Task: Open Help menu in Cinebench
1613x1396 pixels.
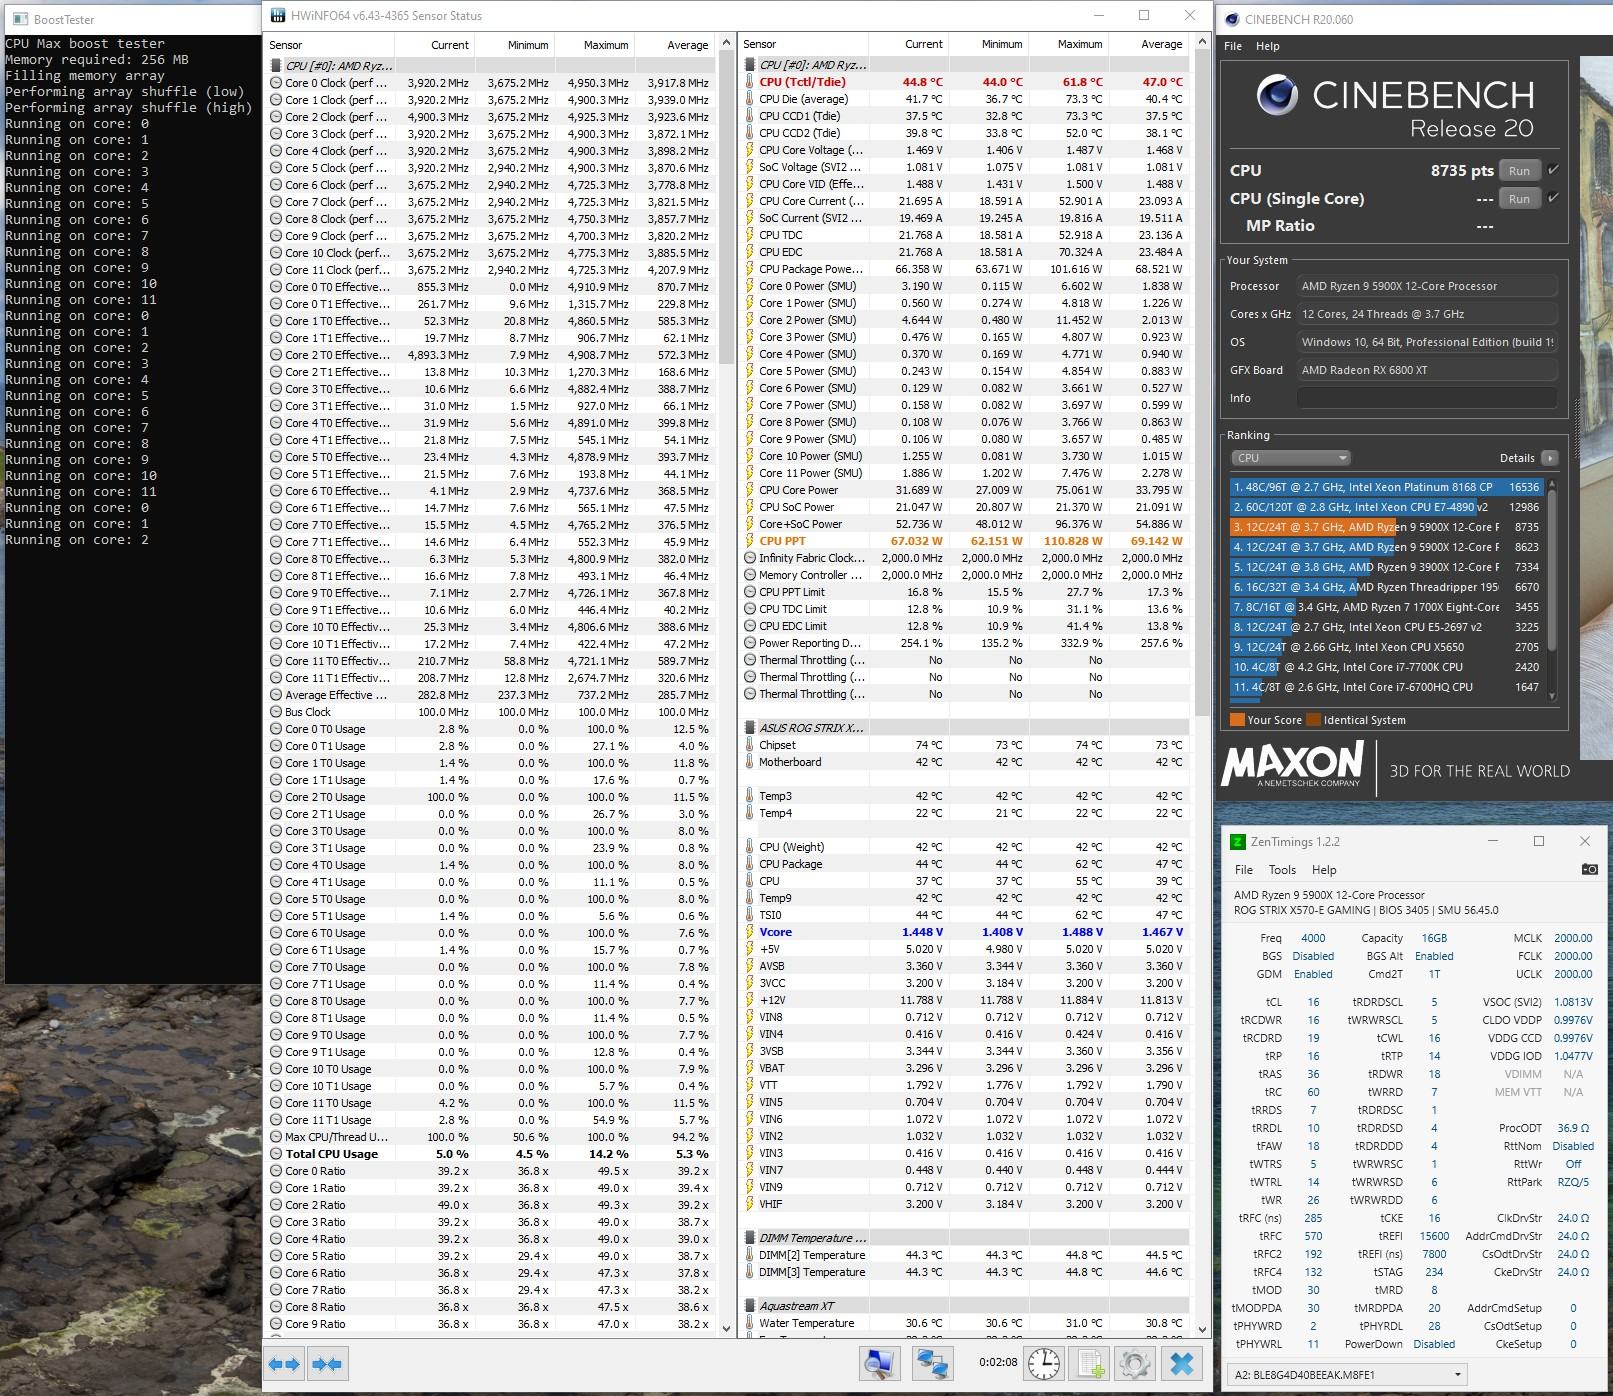Action: 1267,46
